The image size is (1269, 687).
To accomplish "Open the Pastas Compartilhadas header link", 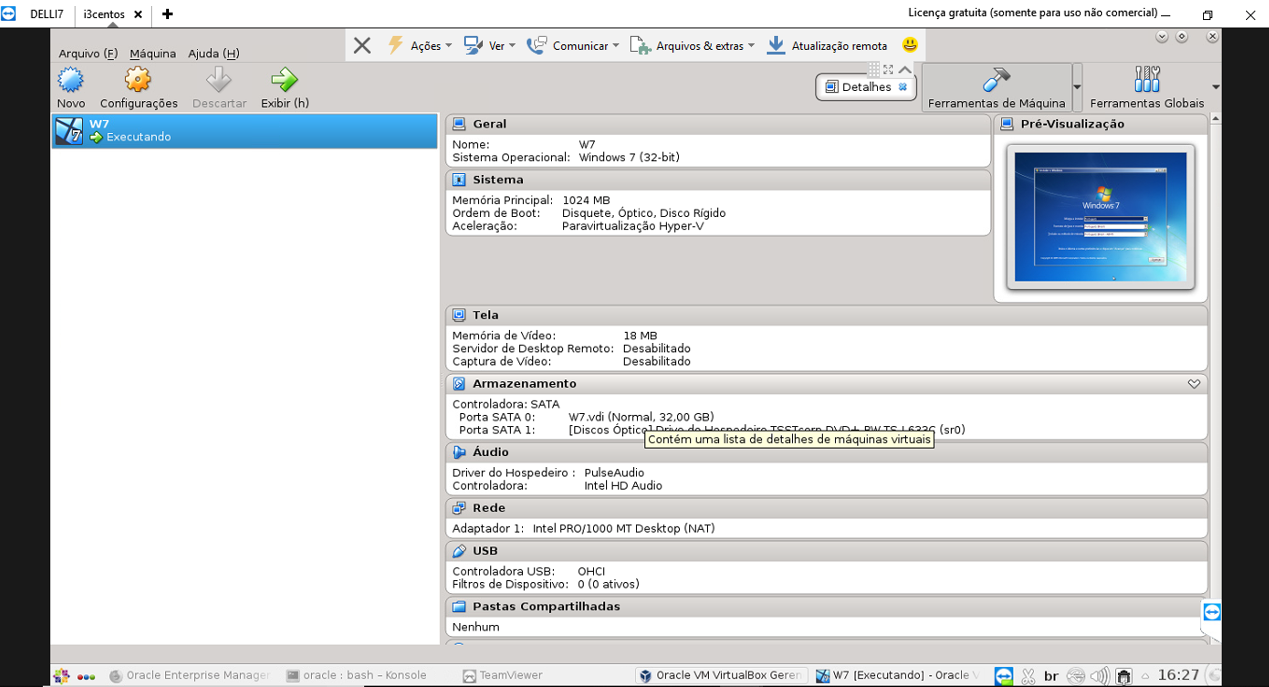I will pos(546,607).
